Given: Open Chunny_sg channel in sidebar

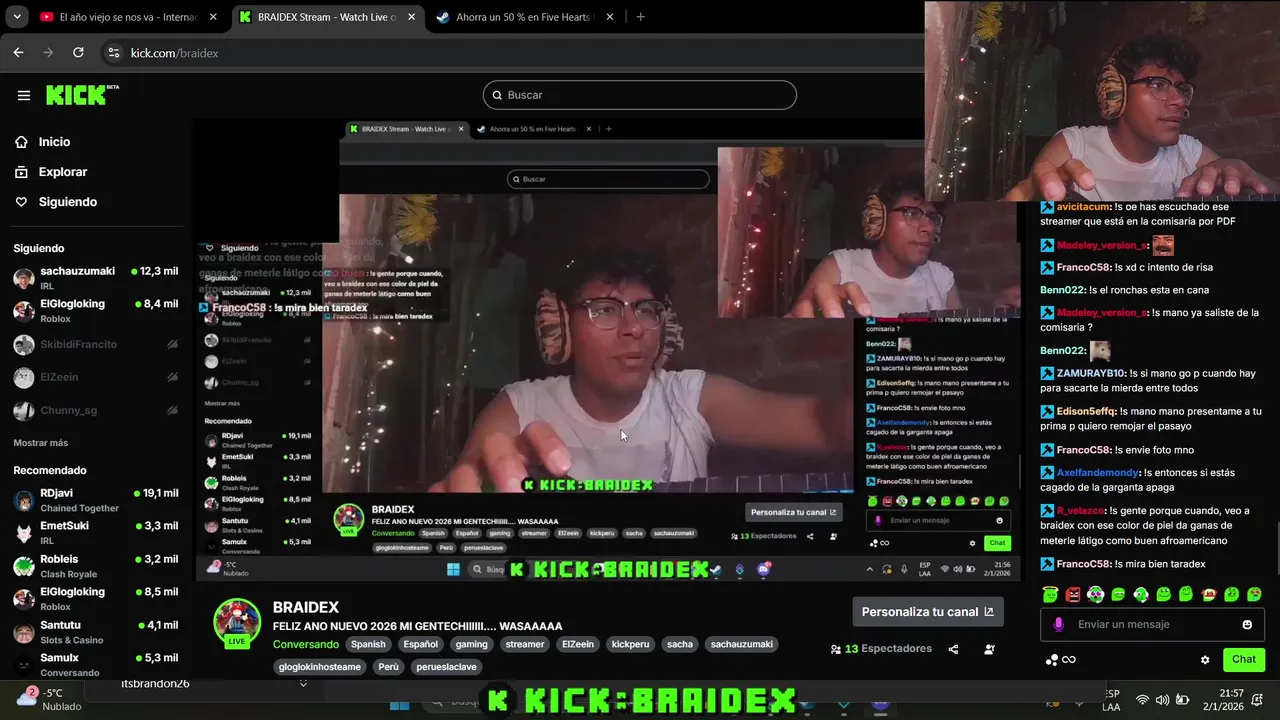Looking at the screenshot, I should (95, 411).
